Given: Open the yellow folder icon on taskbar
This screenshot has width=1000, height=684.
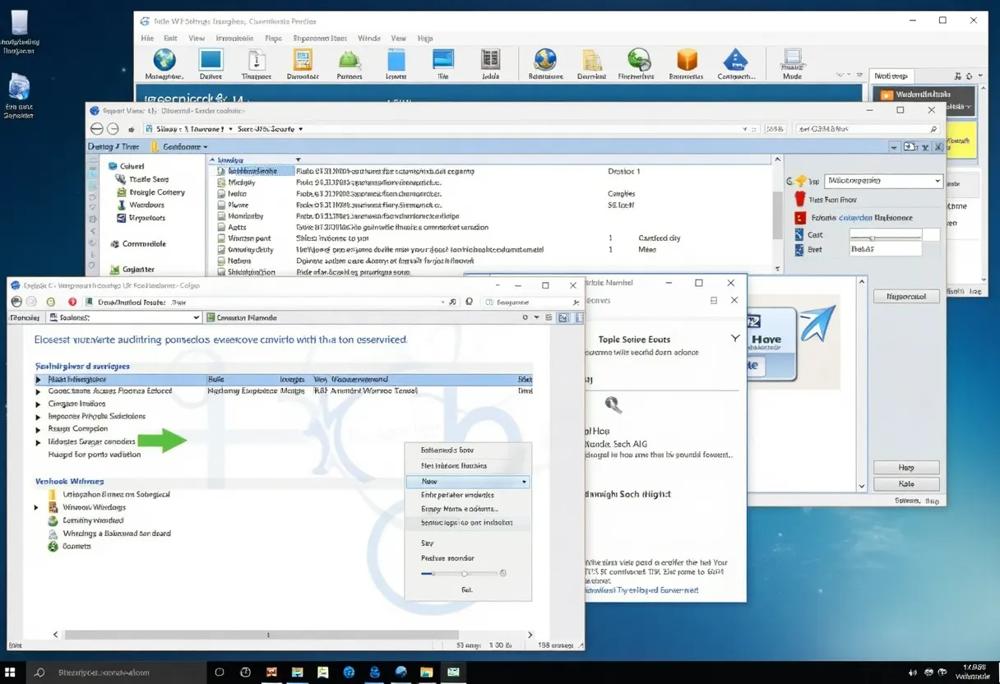Looking at the screenshot, I should 426,672.
